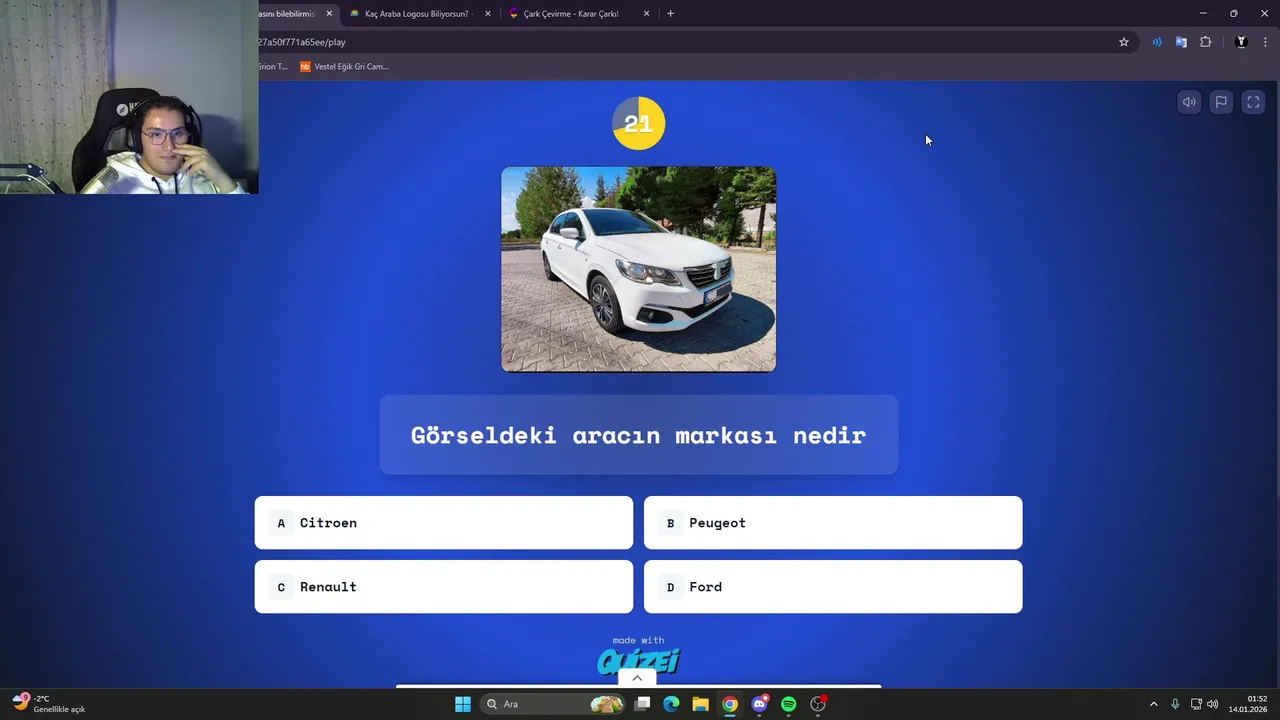The width and height of the screenshot is (1280, 720).
Task: Minimize the Chrome window
Action: click(1203, 14)
